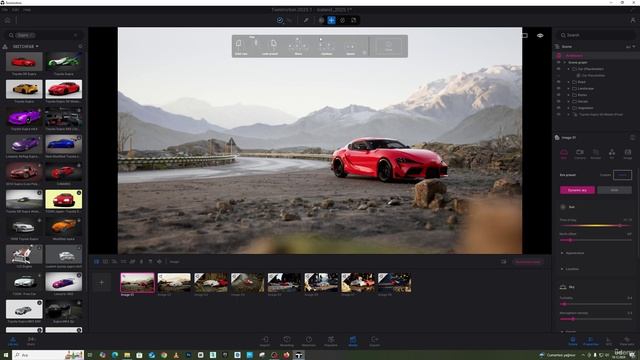The height and width of the screenshot is (360, 640).
Task: Click the outlined Env preset button
Action: 622,175
